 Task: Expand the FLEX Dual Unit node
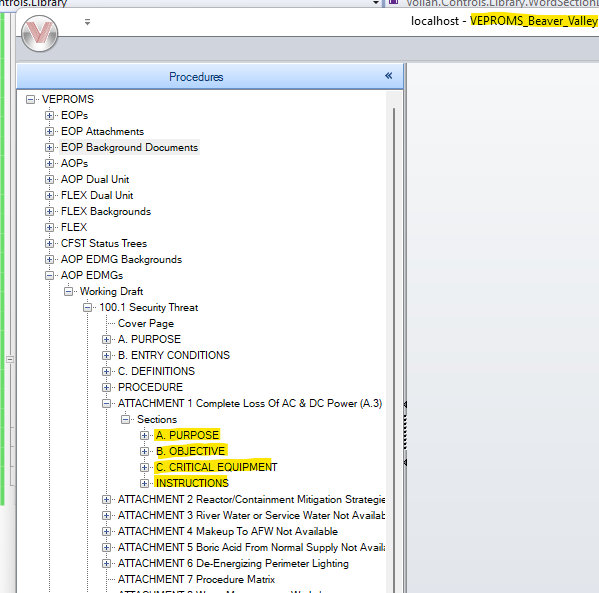[x=49, y=196]
